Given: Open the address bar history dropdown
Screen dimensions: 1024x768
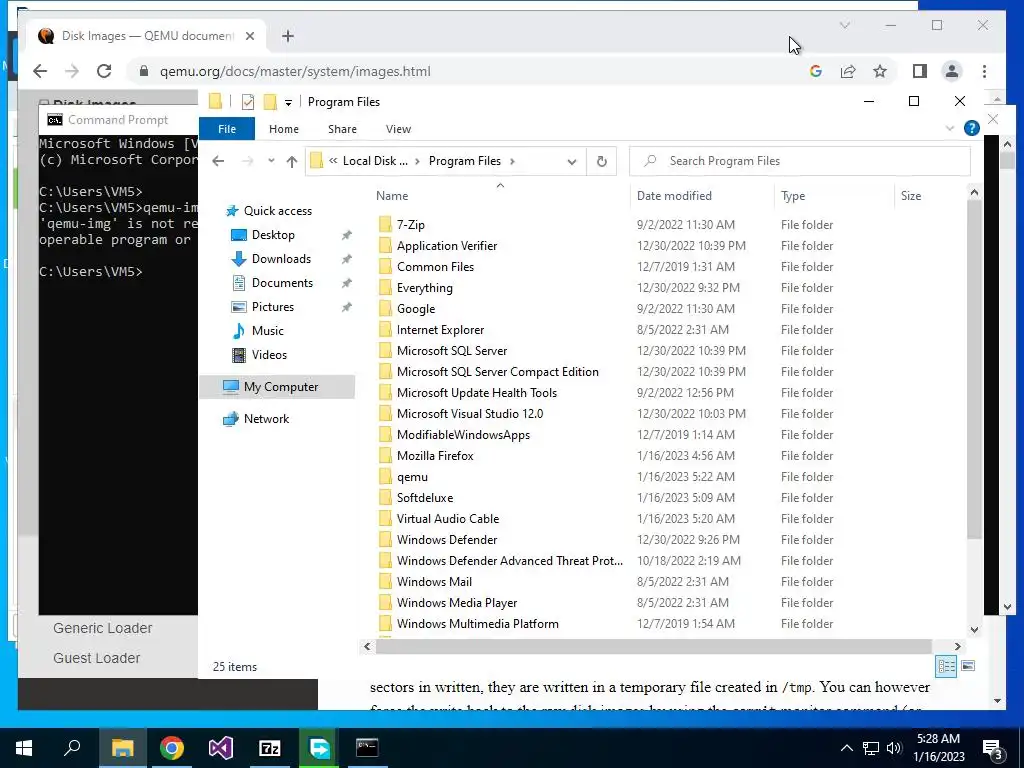Looking at the screenshot, I should (x=571, y=162).
